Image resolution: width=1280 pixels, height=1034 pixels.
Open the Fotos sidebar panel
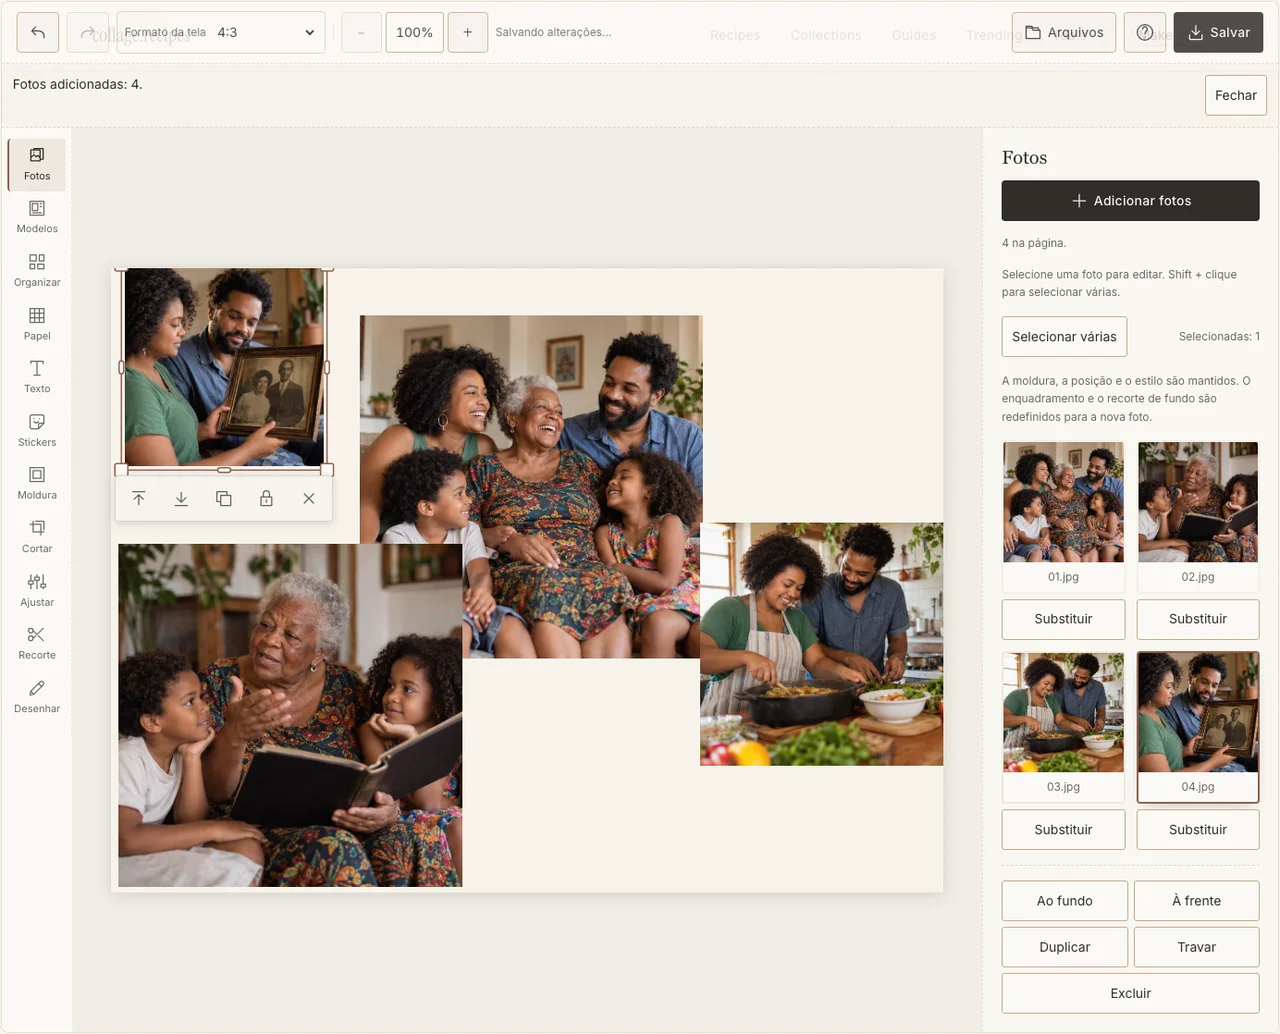[37, 164]
